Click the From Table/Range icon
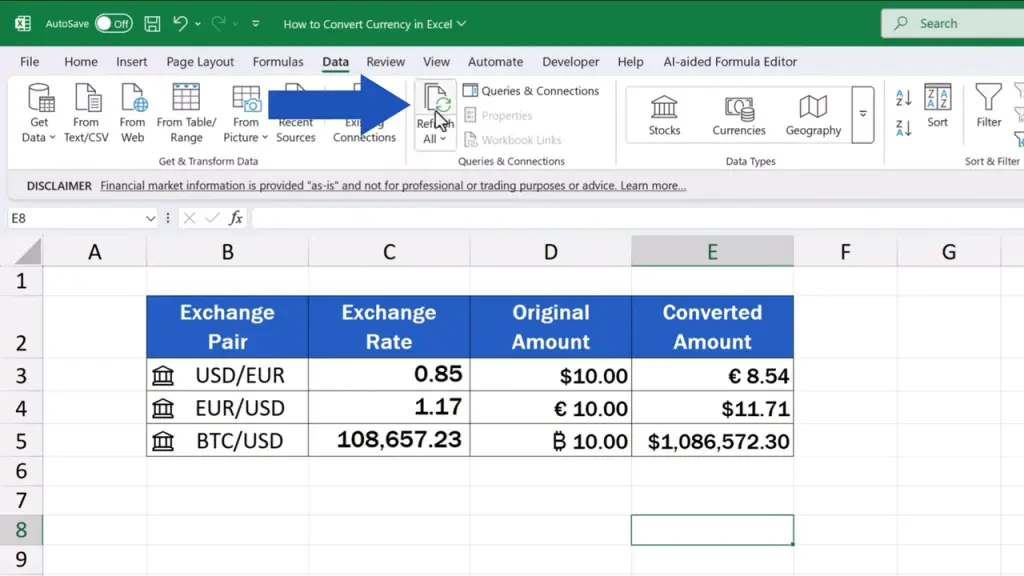This screenshot has width=1024, height=576. click(186, 112)
